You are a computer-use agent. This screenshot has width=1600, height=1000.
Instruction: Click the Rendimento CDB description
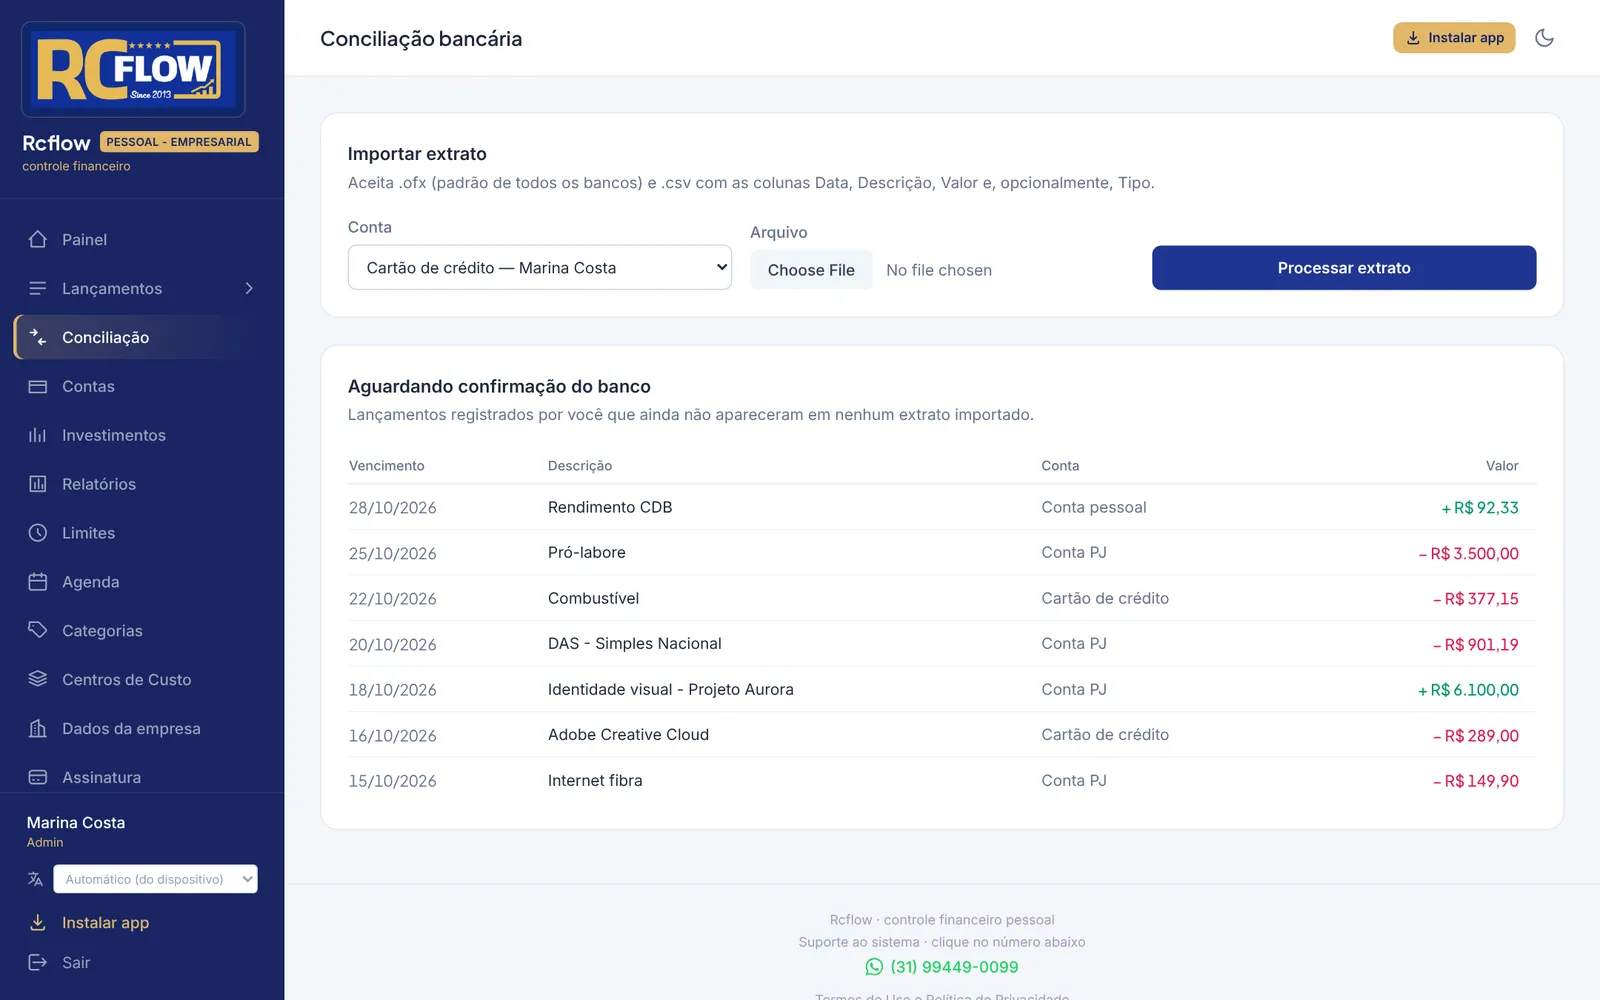pos(610,507)
